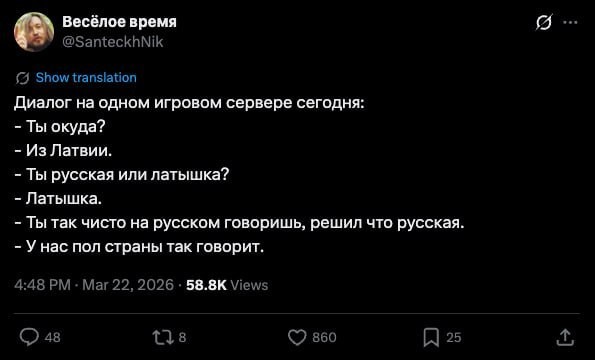Image resolution: width=595 pixels, height=360 pixels.
Task: Click the Show translation link
Action: click(86, 78)
